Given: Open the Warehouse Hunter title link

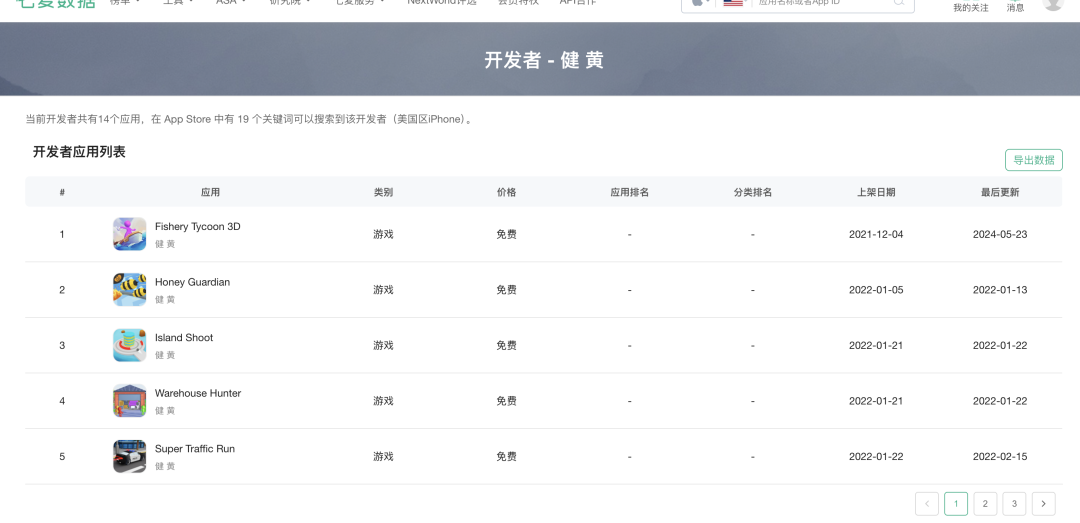Looking at the screenshot, I should 198,393.
